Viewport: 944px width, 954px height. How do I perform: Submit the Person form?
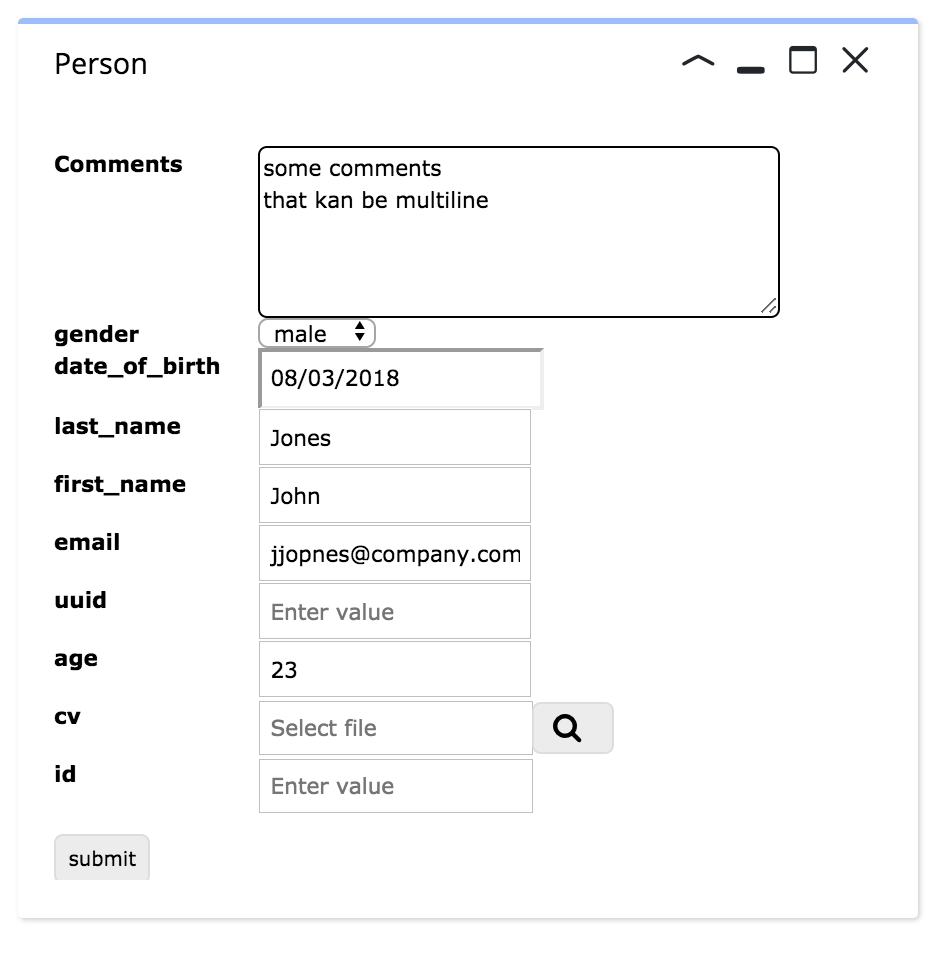tap(102, 858)
